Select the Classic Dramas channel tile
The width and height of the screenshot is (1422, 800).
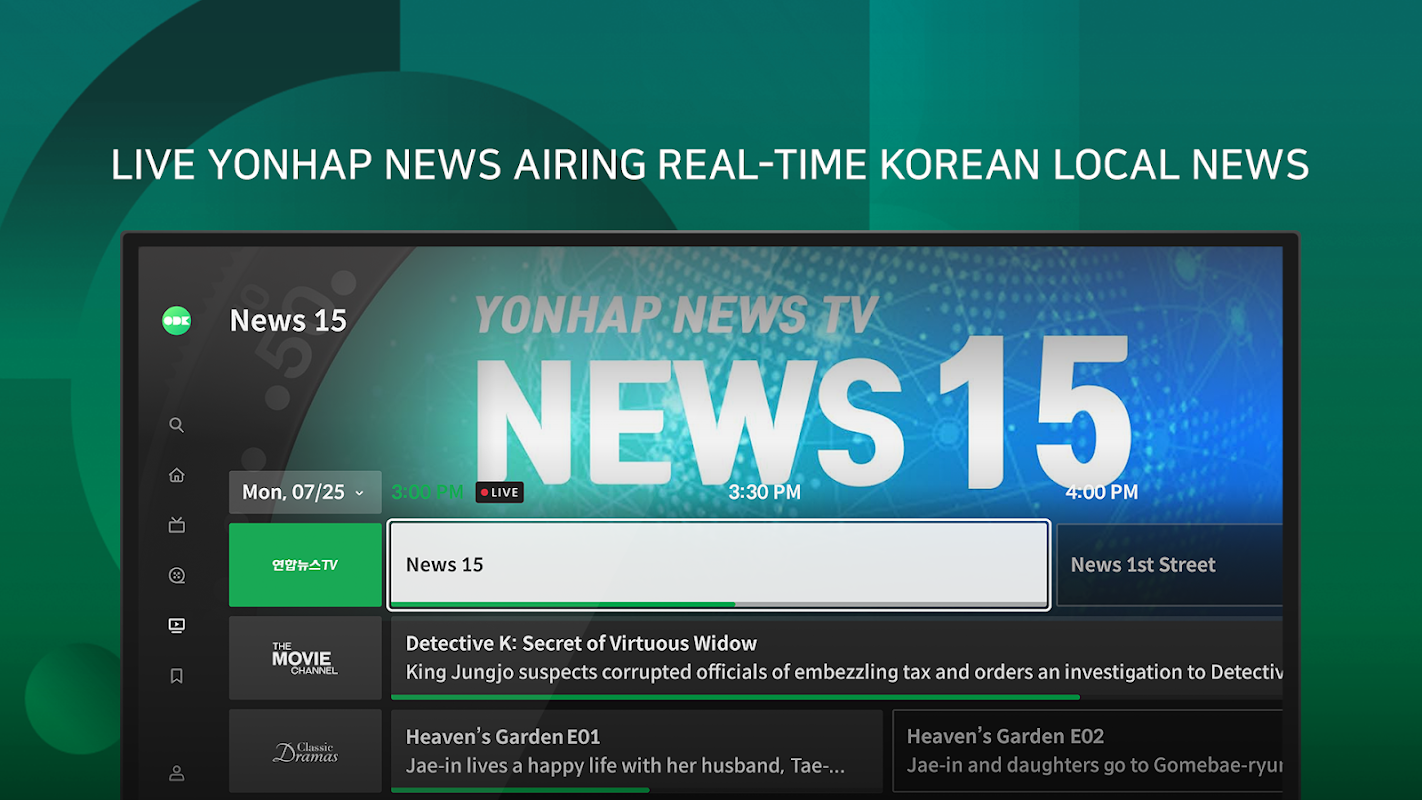click(x=305, y=751)
